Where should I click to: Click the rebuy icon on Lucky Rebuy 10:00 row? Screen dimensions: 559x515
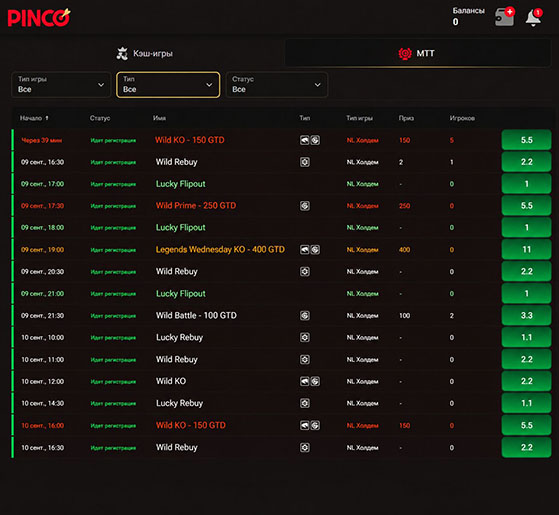click(305, 338)
